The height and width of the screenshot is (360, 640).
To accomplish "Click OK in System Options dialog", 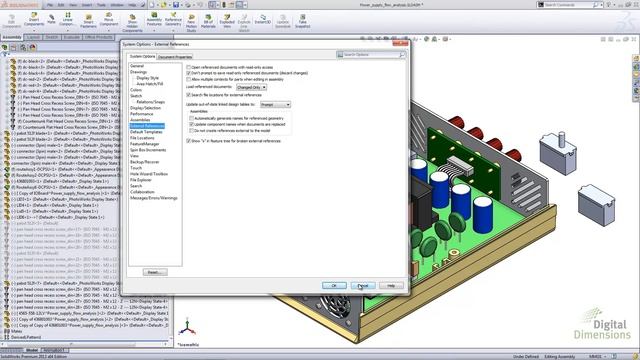I will [x=334, y=285].
